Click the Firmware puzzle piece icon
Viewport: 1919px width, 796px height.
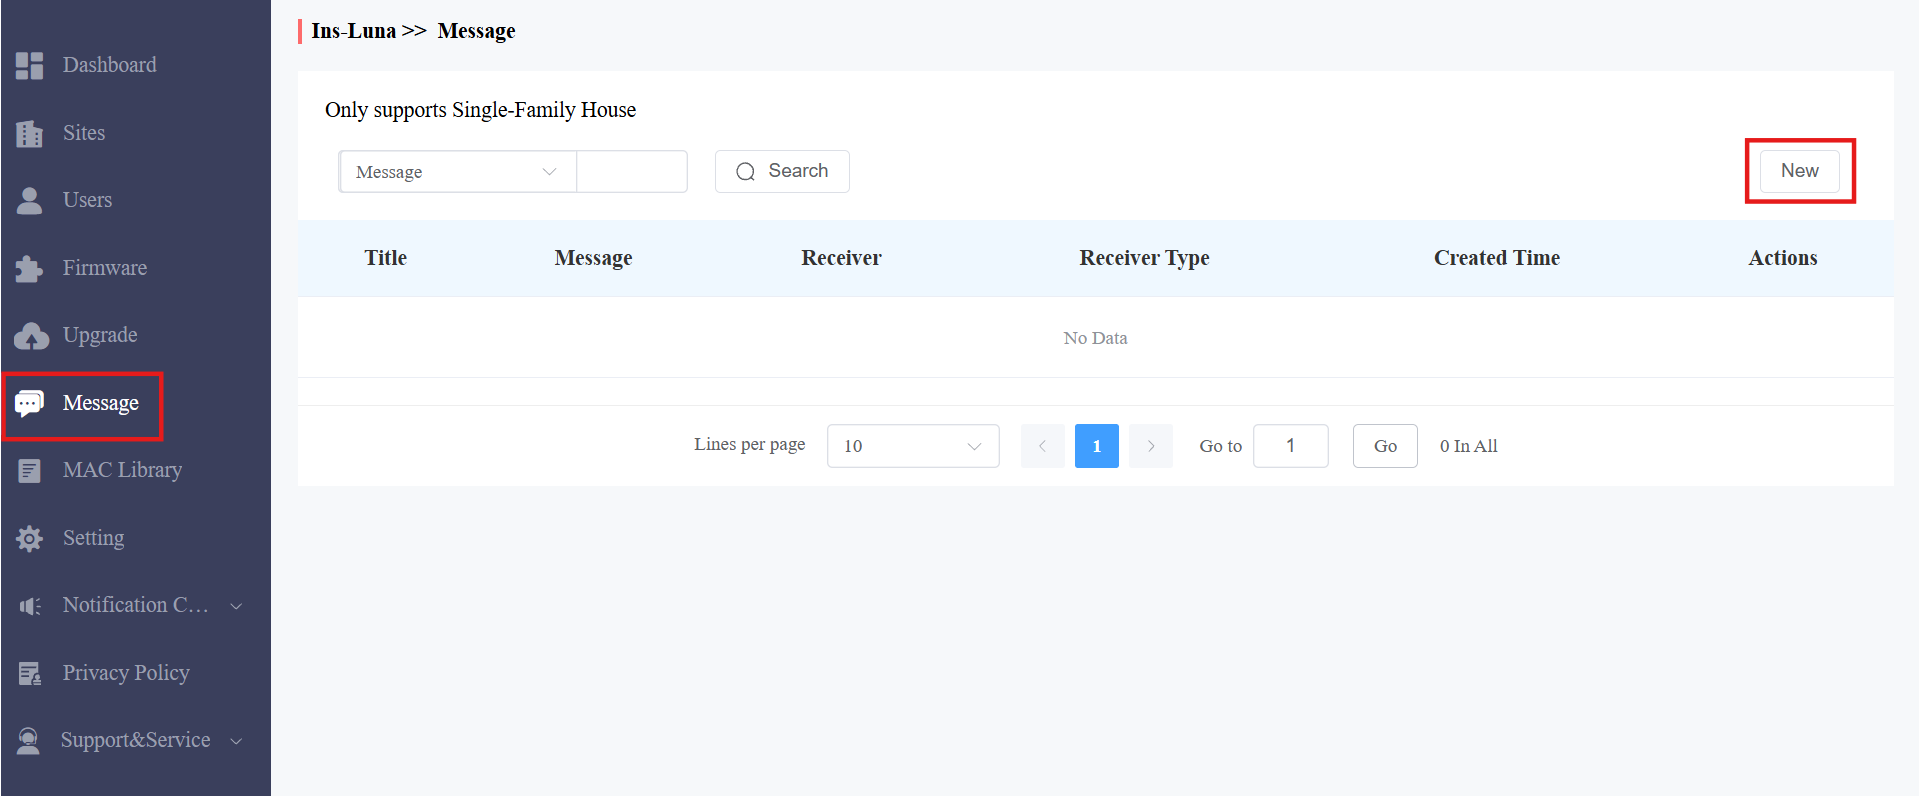[x=30, y=268]
